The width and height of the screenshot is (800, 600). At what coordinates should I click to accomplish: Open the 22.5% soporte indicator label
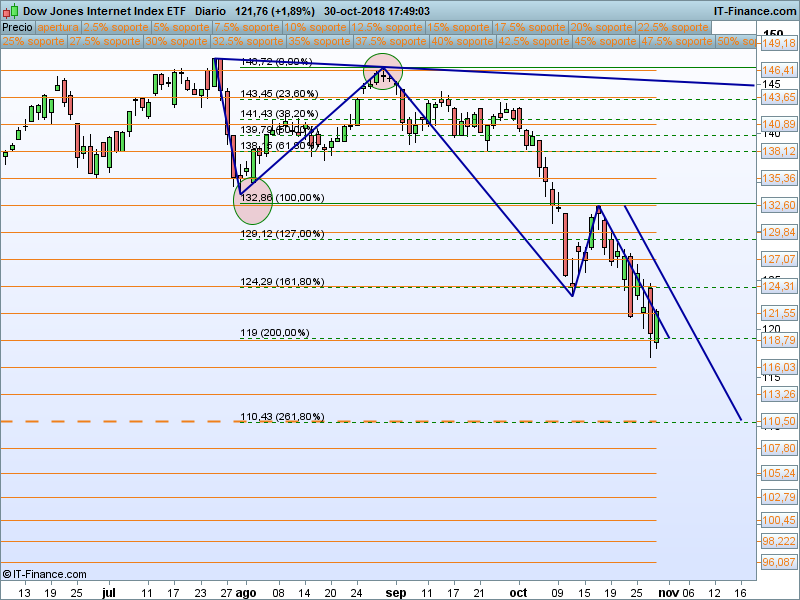(672, 27)
